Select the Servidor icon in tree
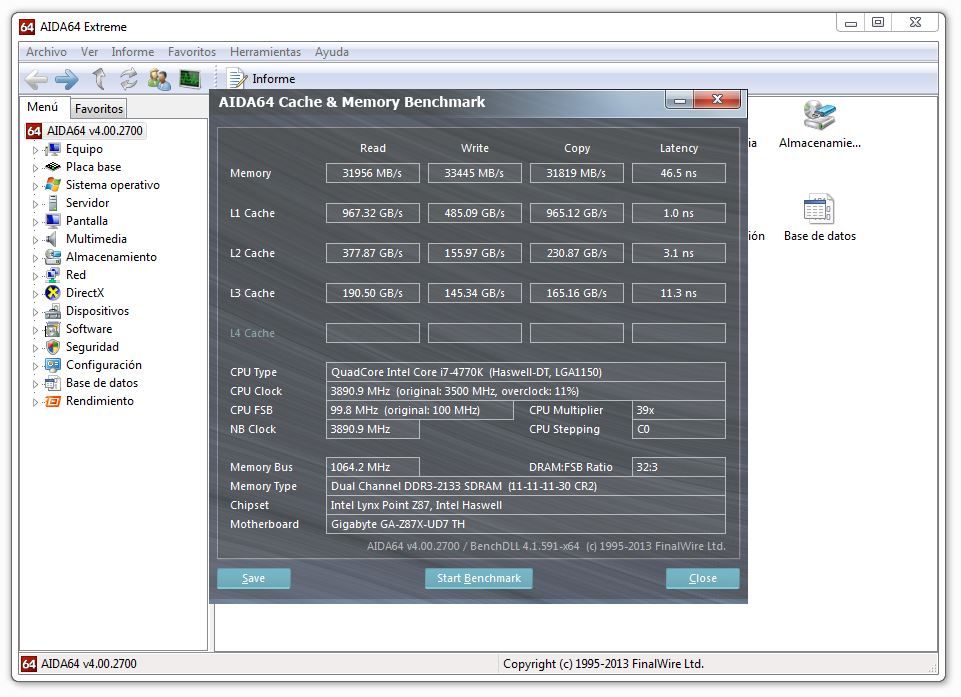Viewport: 961px width, 697px height. tap(53, 203)
